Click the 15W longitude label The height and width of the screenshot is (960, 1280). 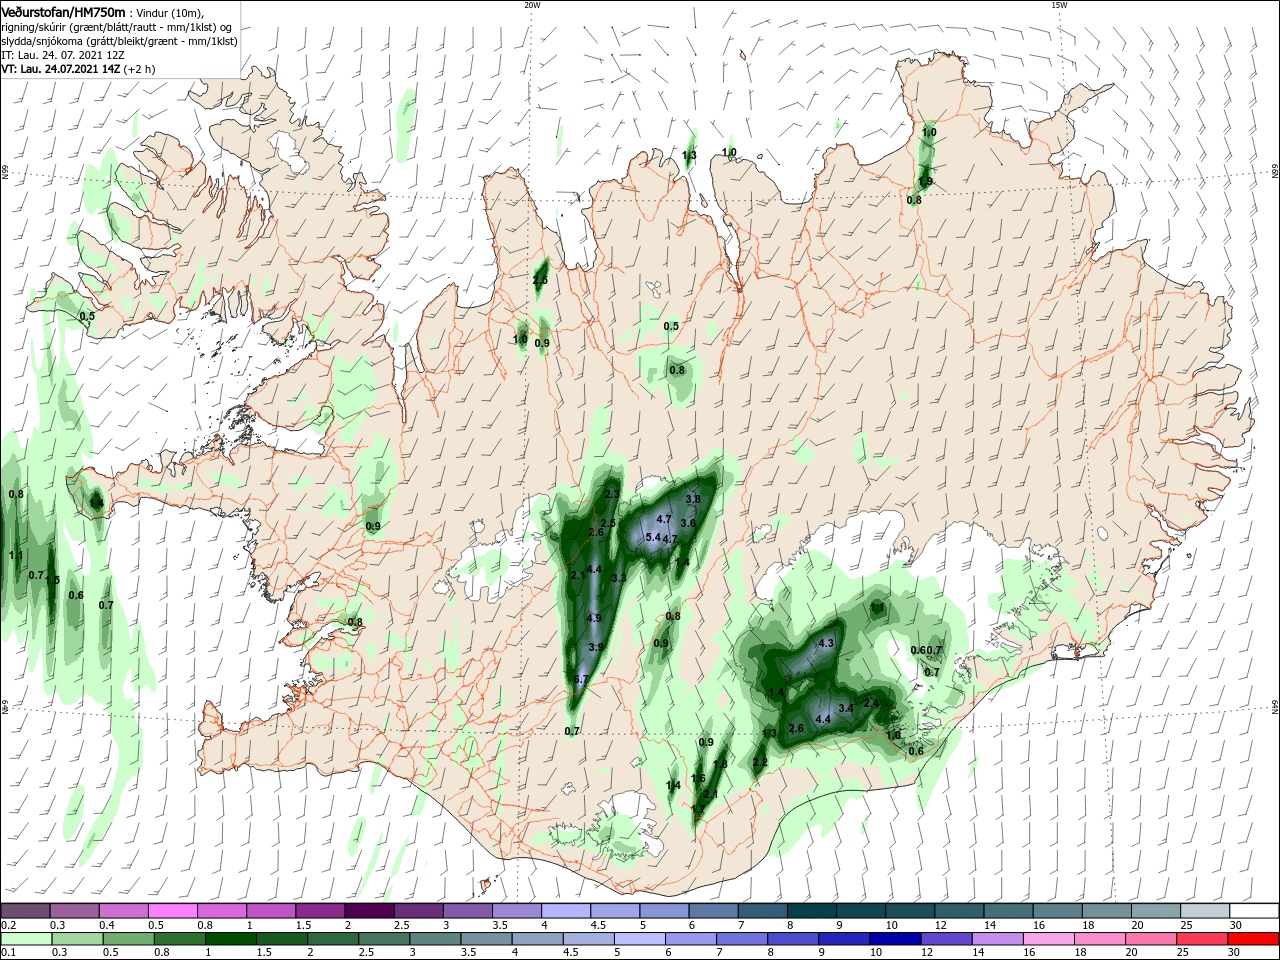1059,5
